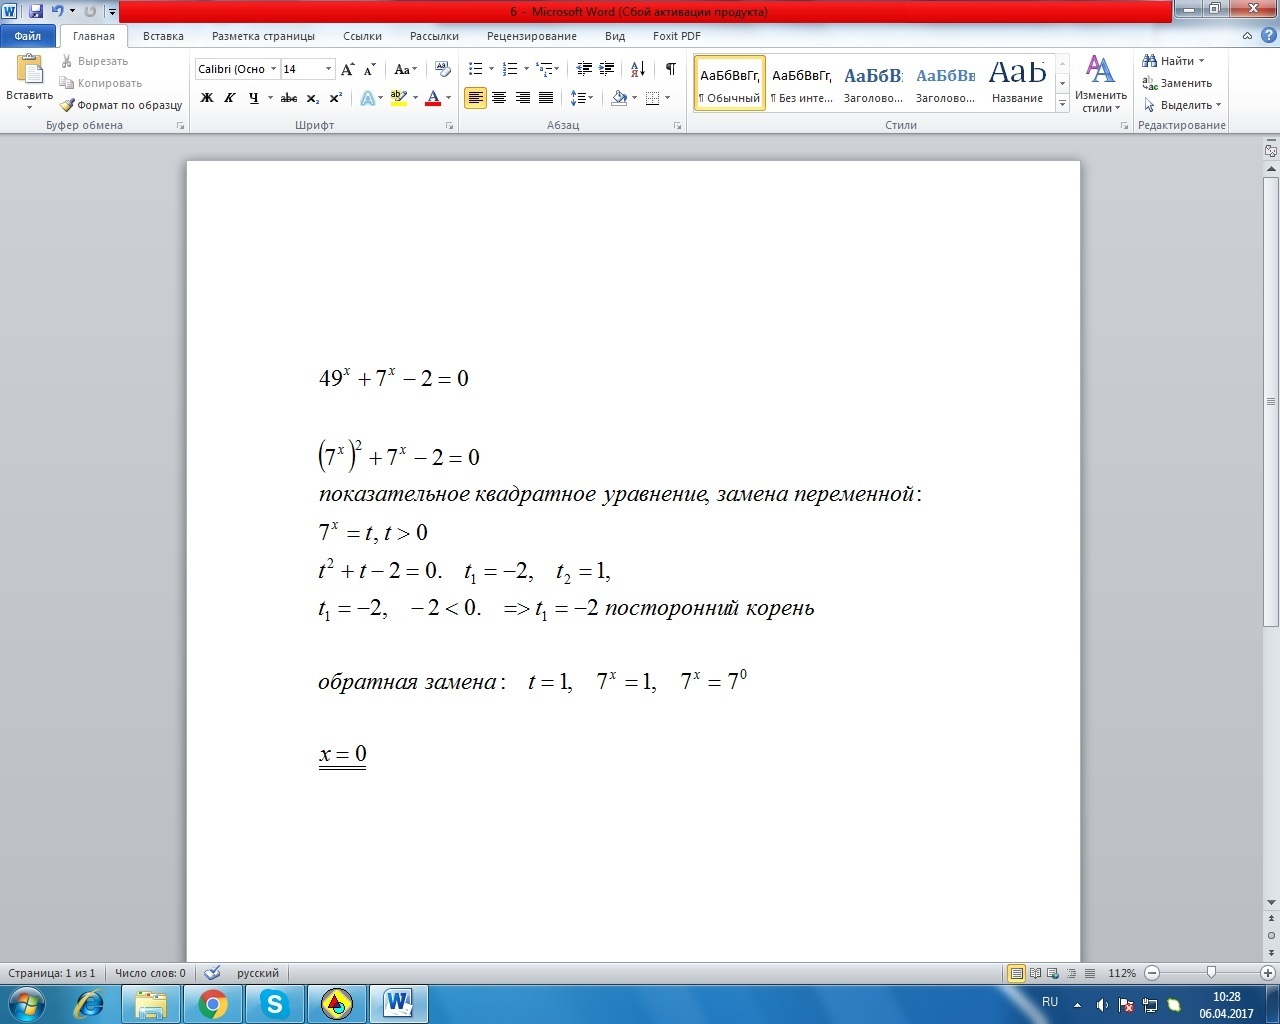Image resolution: width=1280 pixels, height=1024 pixels.
Task: Click the русский language indicator in the status bar
Action: (x=258, y=973)
